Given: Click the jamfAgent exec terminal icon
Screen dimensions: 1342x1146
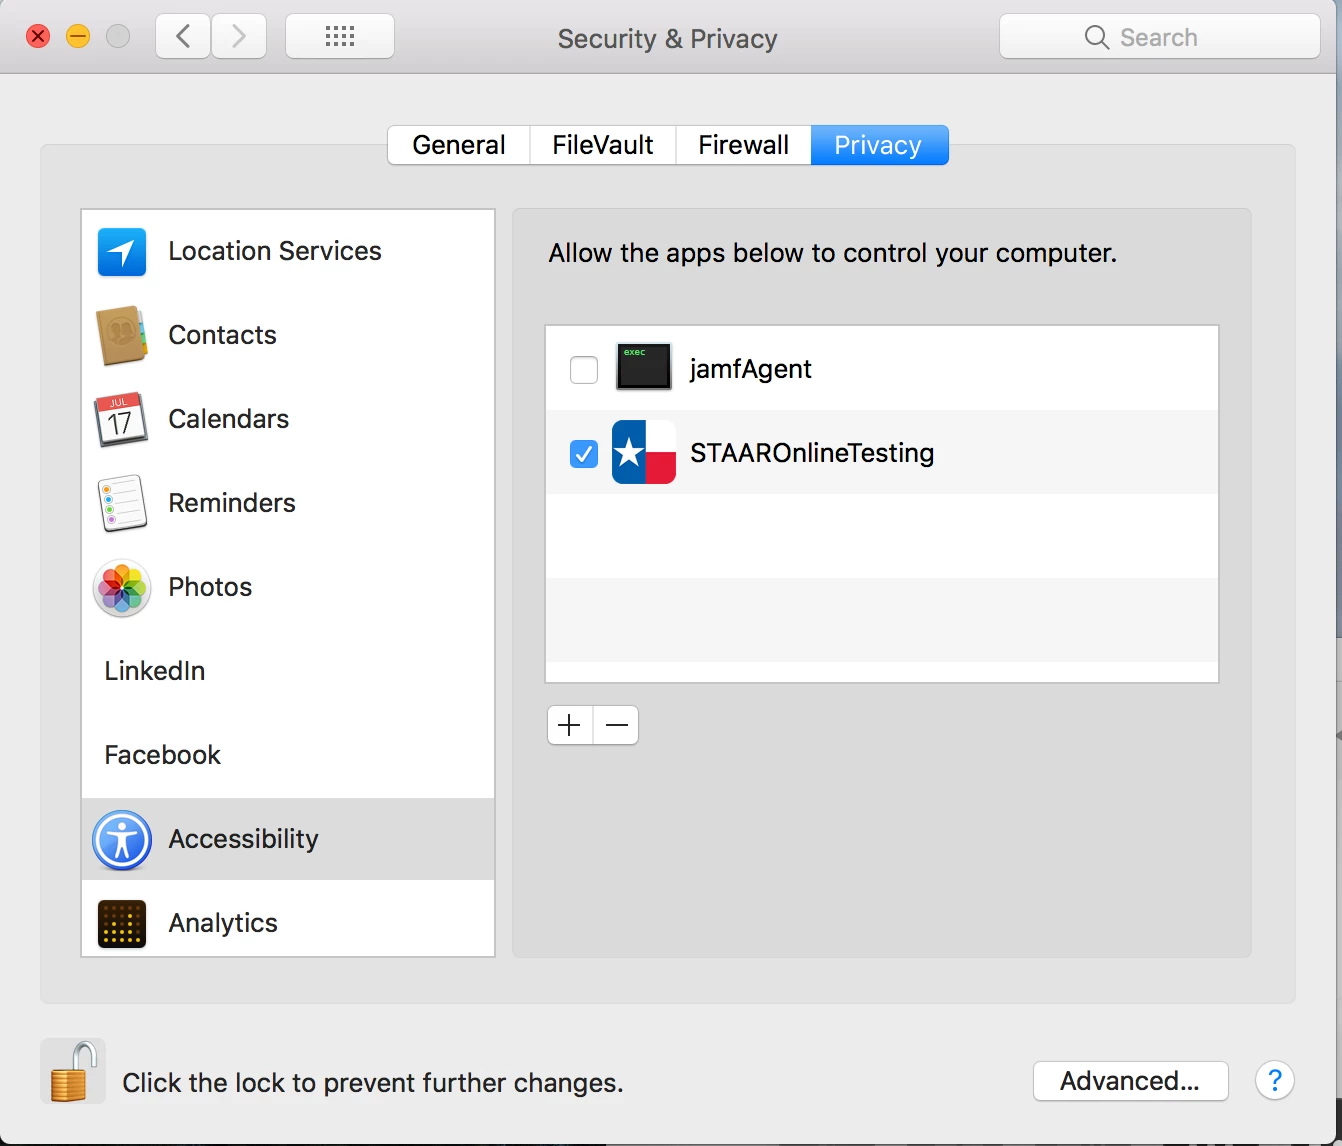Looking at the screenshot, I should (643, 367).
